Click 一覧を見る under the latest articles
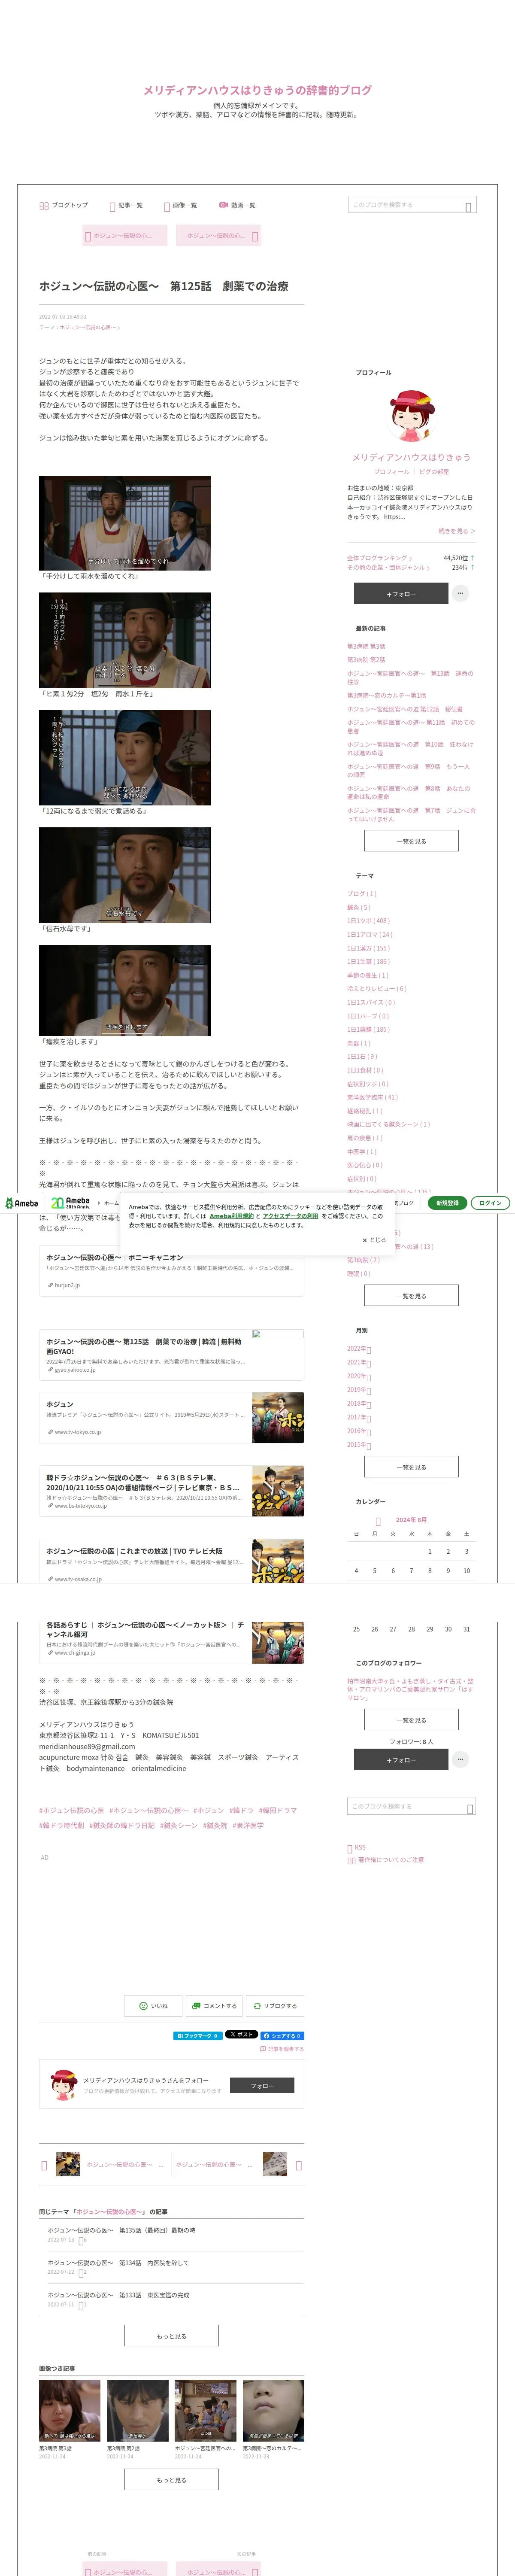The image size is (515, 2576). coord(411,841)
